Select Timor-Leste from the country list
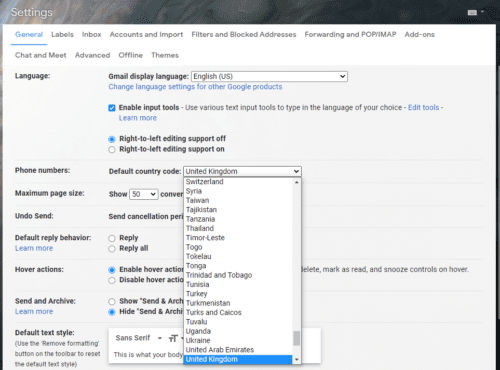 click(238, 238)
